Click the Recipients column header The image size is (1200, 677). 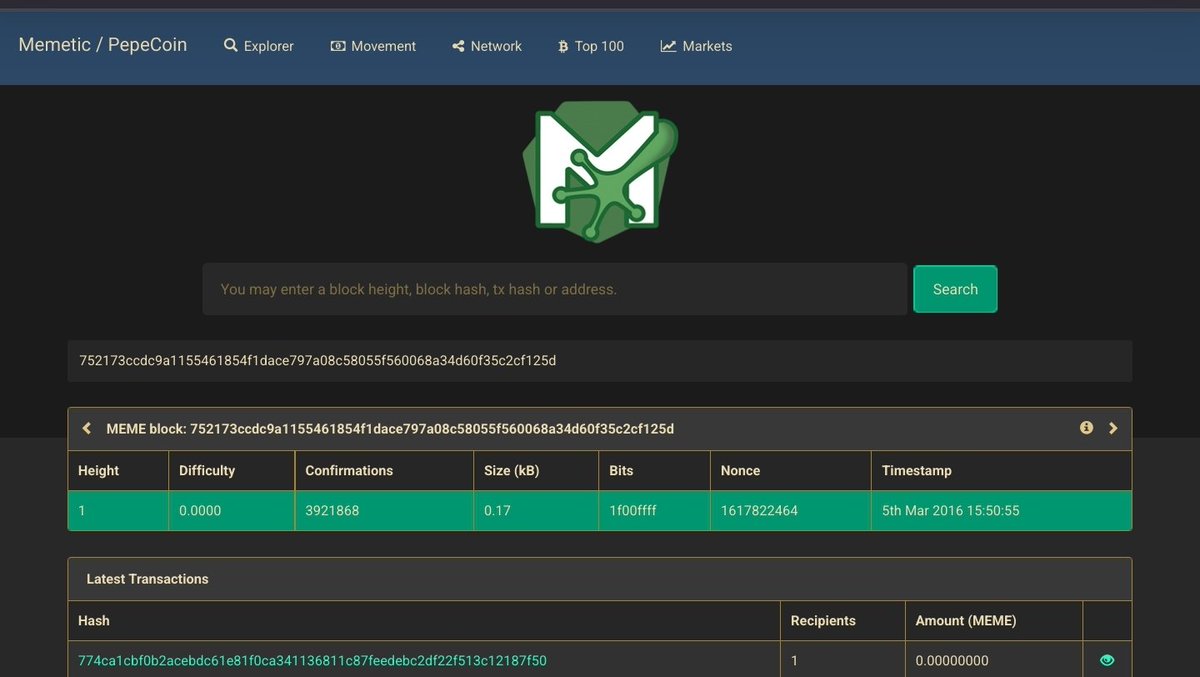point(823,621)
